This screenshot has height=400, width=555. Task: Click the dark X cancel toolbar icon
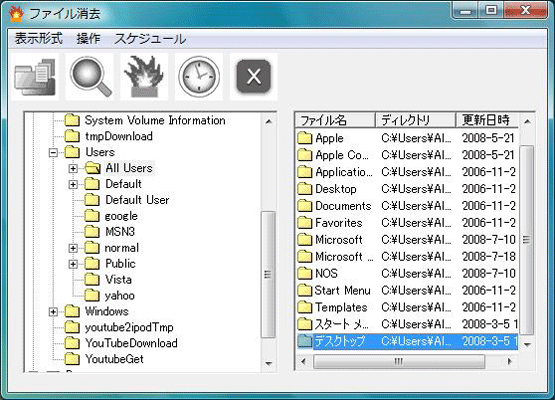(x=253, y=77)
